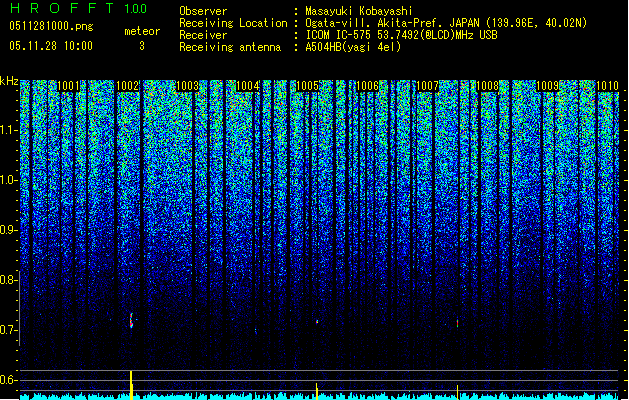Click the ICOM IC-575 receiver text
This screenshot has height=400, width=629.
pyautogui.click(x=401, y=35)
